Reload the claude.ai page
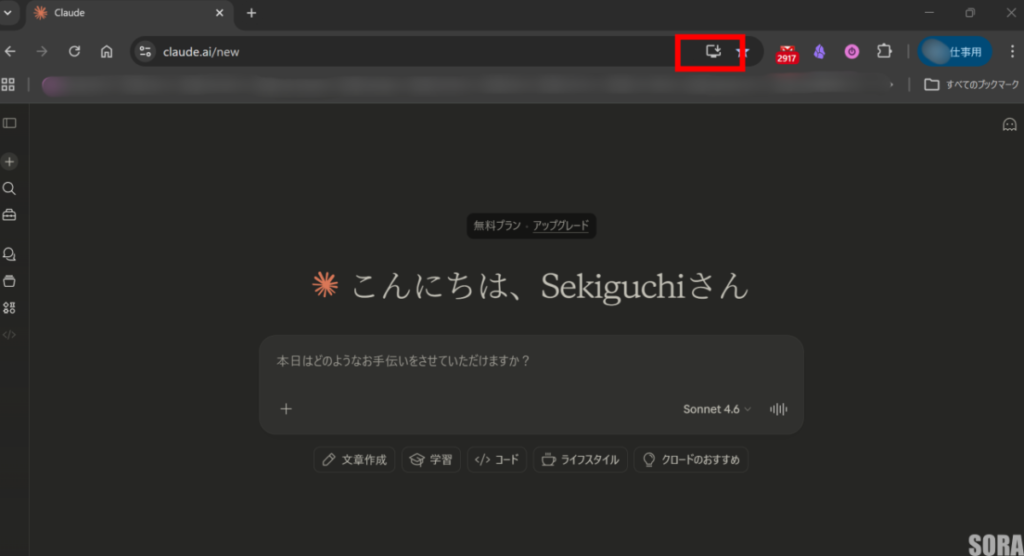This screenshot has height=556, width=1024. (74, 52)
